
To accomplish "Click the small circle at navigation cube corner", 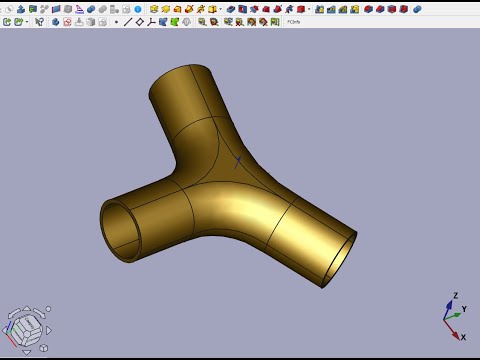I will click(x=48, y=309).
